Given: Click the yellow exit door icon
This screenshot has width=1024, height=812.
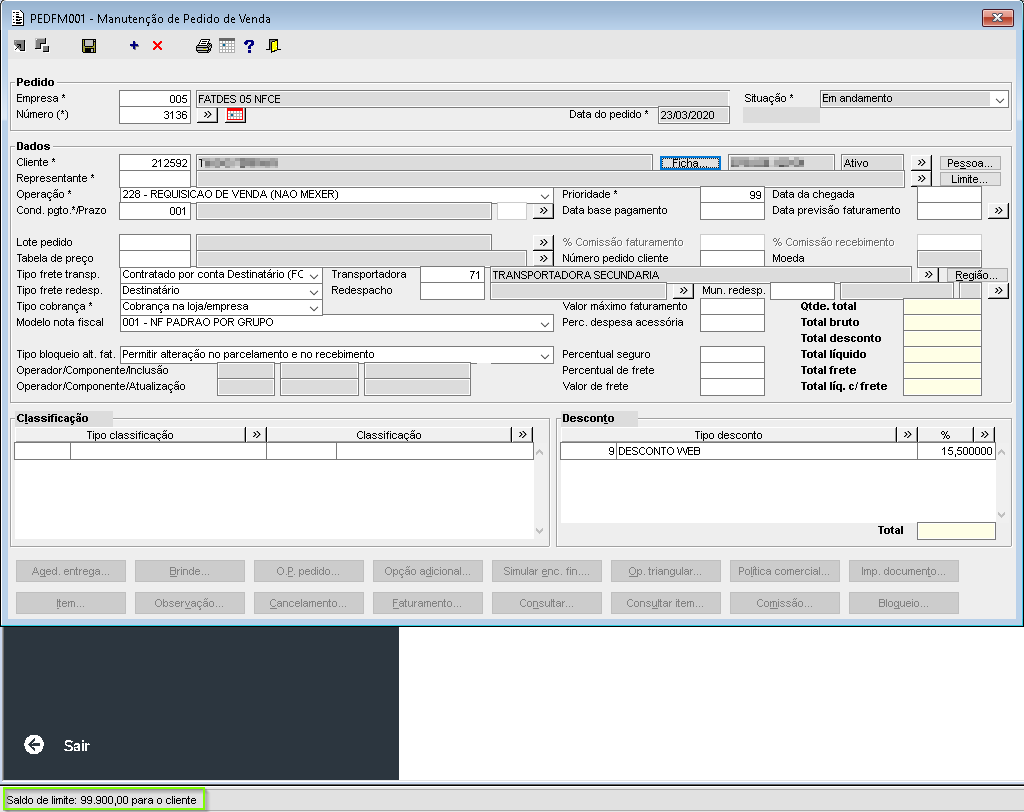Looking at the screenshot, I should click(274, 46).
